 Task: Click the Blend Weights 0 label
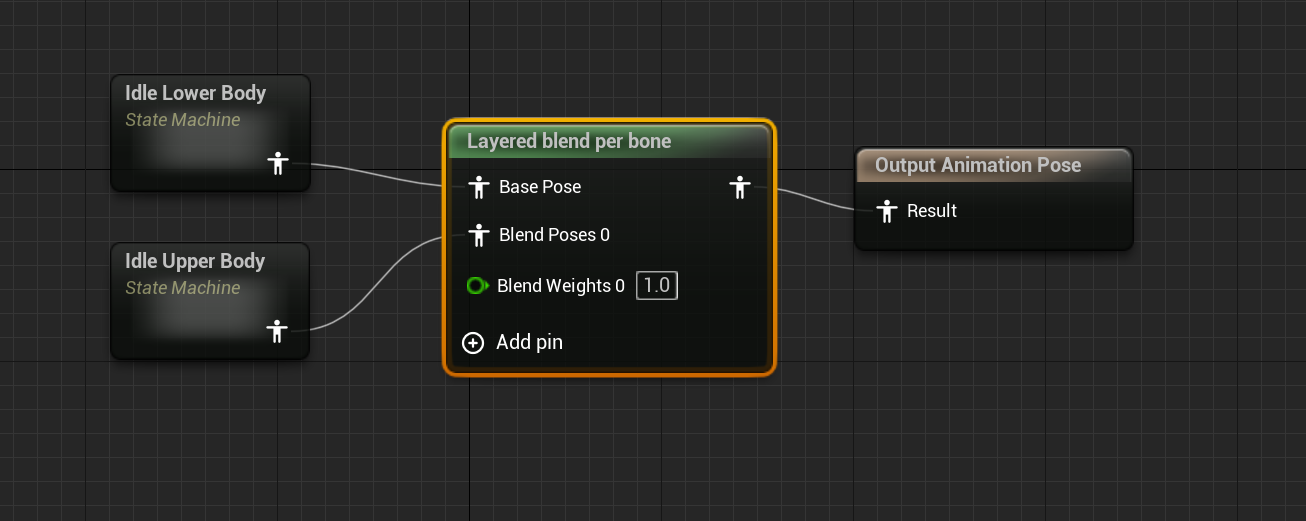pyautogui.click(x=561, y=286)
